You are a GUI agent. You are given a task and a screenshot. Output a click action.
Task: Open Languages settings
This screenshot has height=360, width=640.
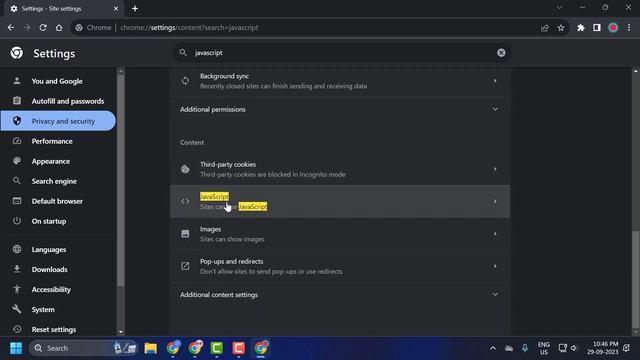[x=58, y=249]
